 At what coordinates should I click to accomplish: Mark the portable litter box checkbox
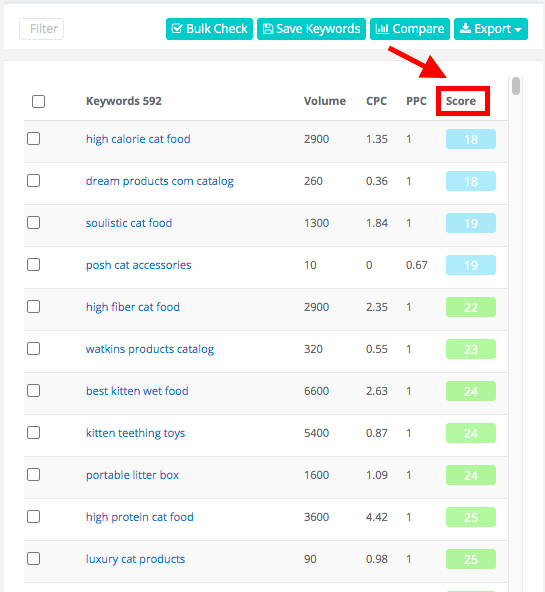34,474
